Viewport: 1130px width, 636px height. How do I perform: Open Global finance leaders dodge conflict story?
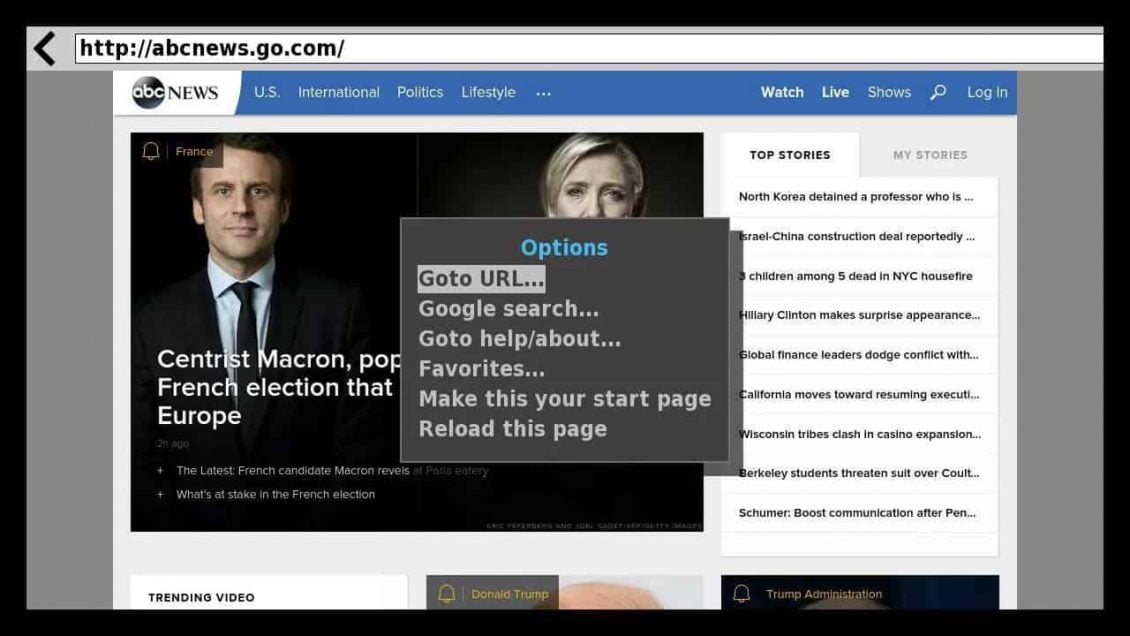coord(858,354)
